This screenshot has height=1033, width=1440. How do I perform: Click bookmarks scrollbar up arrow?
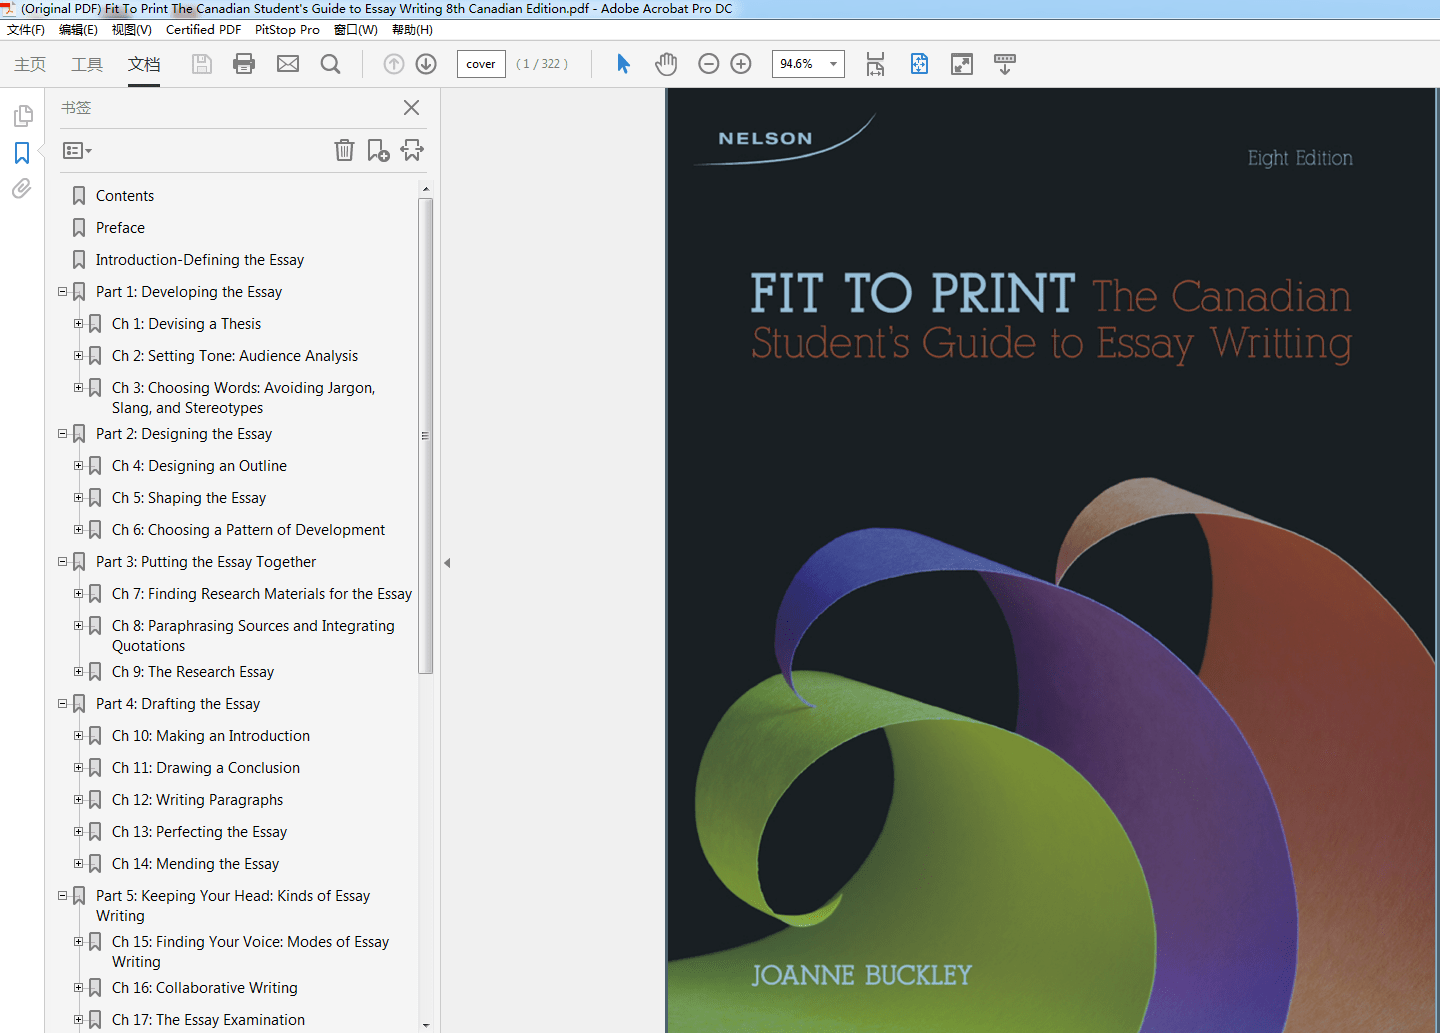[426, 189]
